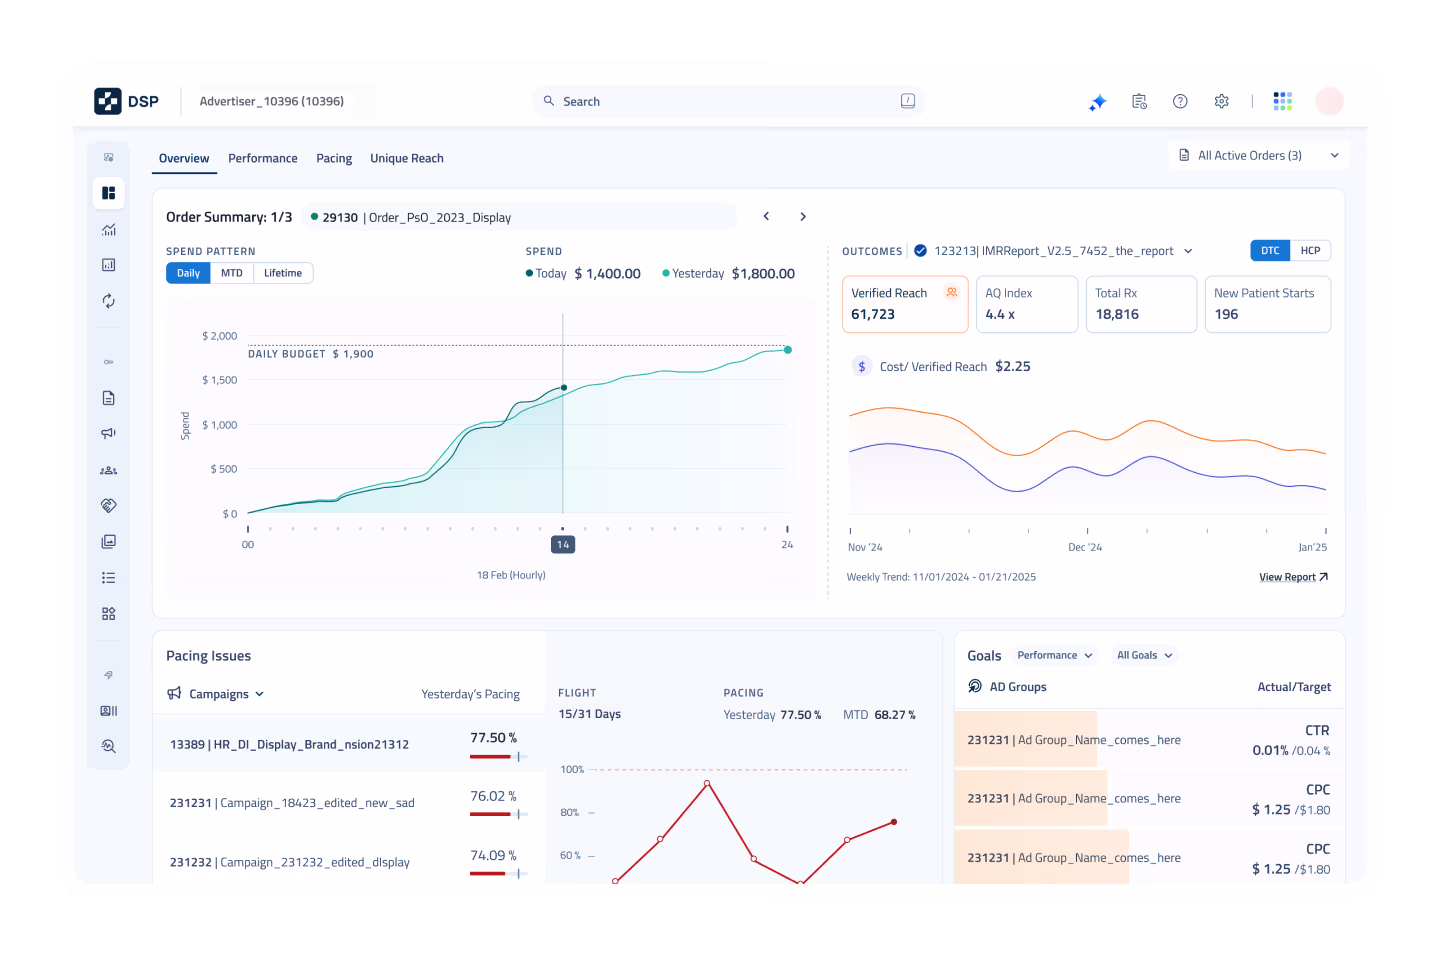
Task: Open Campaign_231232_edited_dIsplay row
Action: tap(348, 861)
